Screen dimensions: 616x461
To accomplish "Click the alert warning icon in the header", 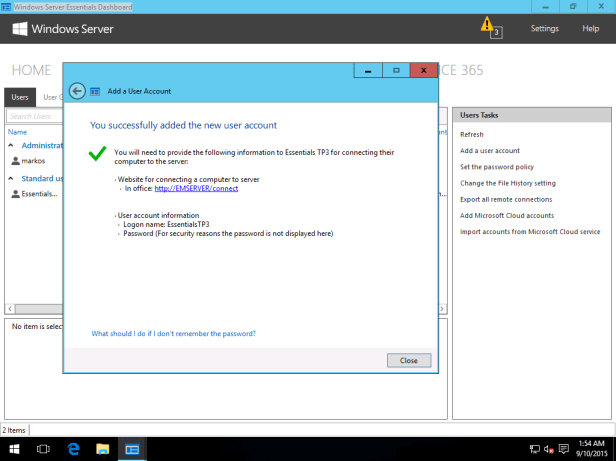I will [x=486, y=24].
